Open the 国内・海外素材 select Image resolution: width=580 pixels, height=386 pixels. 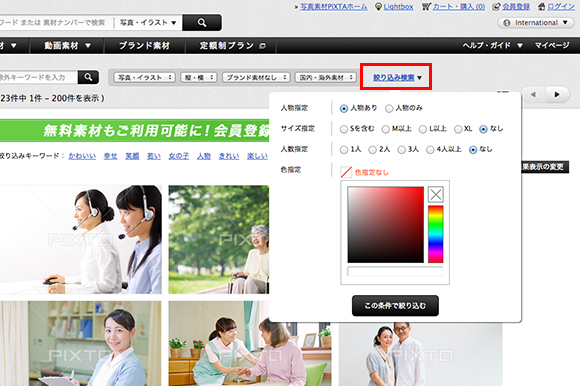[x=326, y=77]
